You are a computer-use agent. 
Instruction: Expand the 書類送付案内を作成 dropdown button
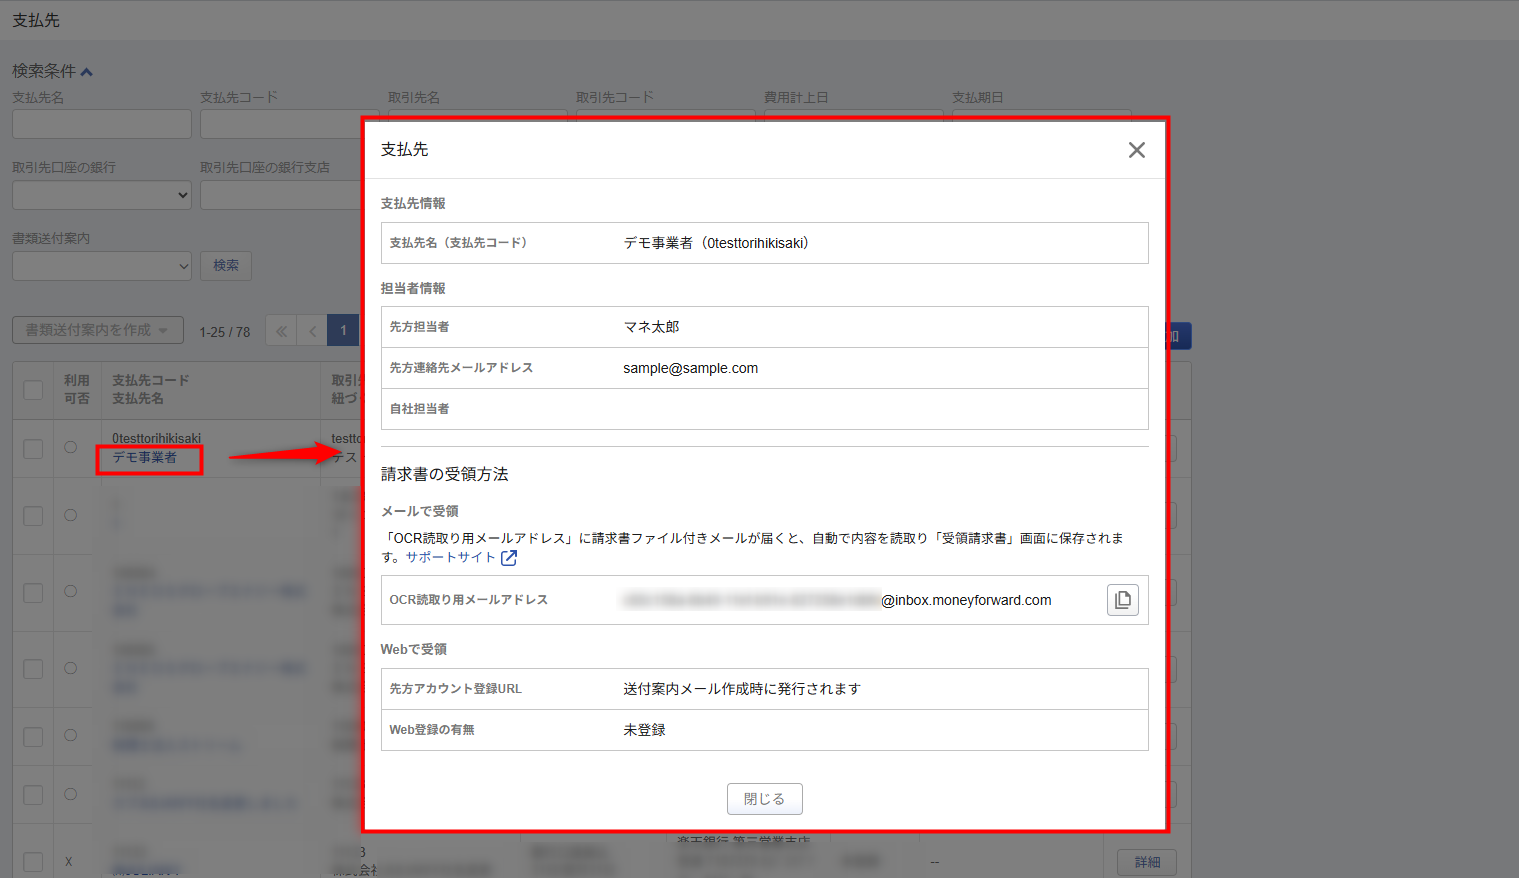coord(97,330)
